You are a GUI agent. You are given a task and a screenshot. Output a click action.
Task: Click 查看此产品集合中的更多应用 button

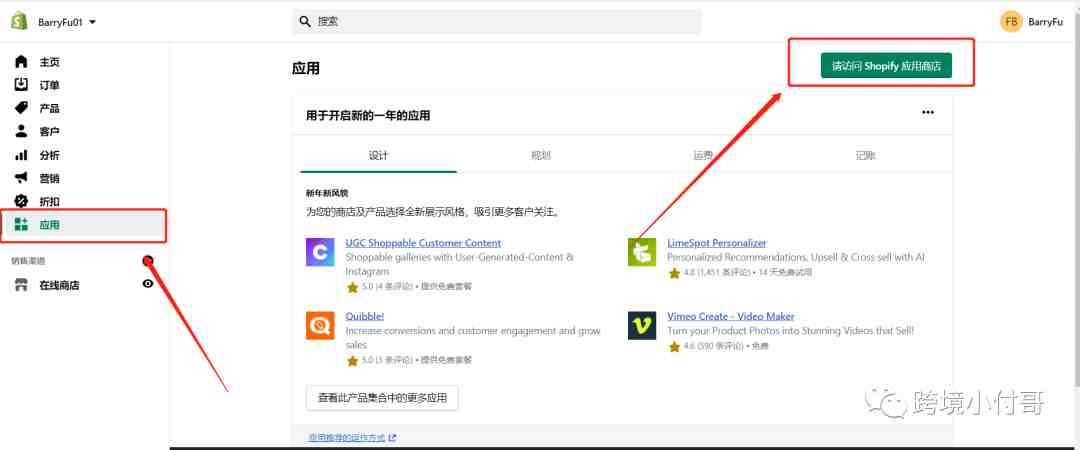(382, 398)
